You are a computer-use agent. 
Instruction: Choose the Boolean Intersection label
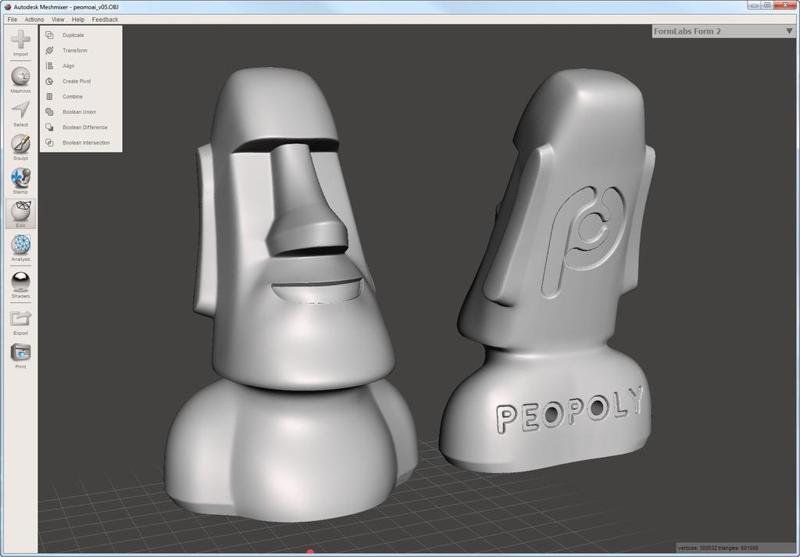[86, 143]
